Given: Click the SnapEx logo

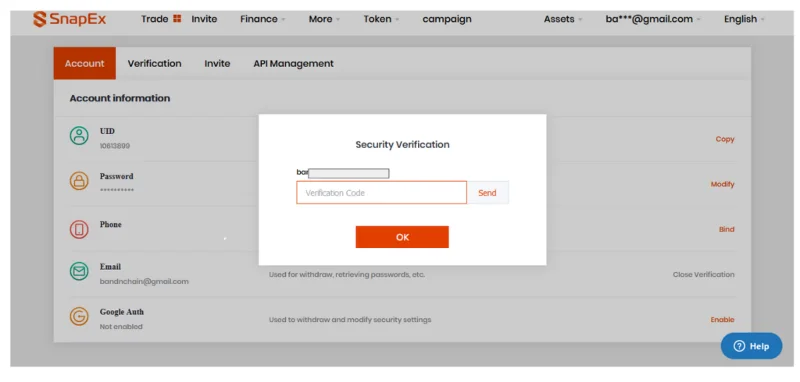Looking at the screenshot, I should click(x=70, y=19).
